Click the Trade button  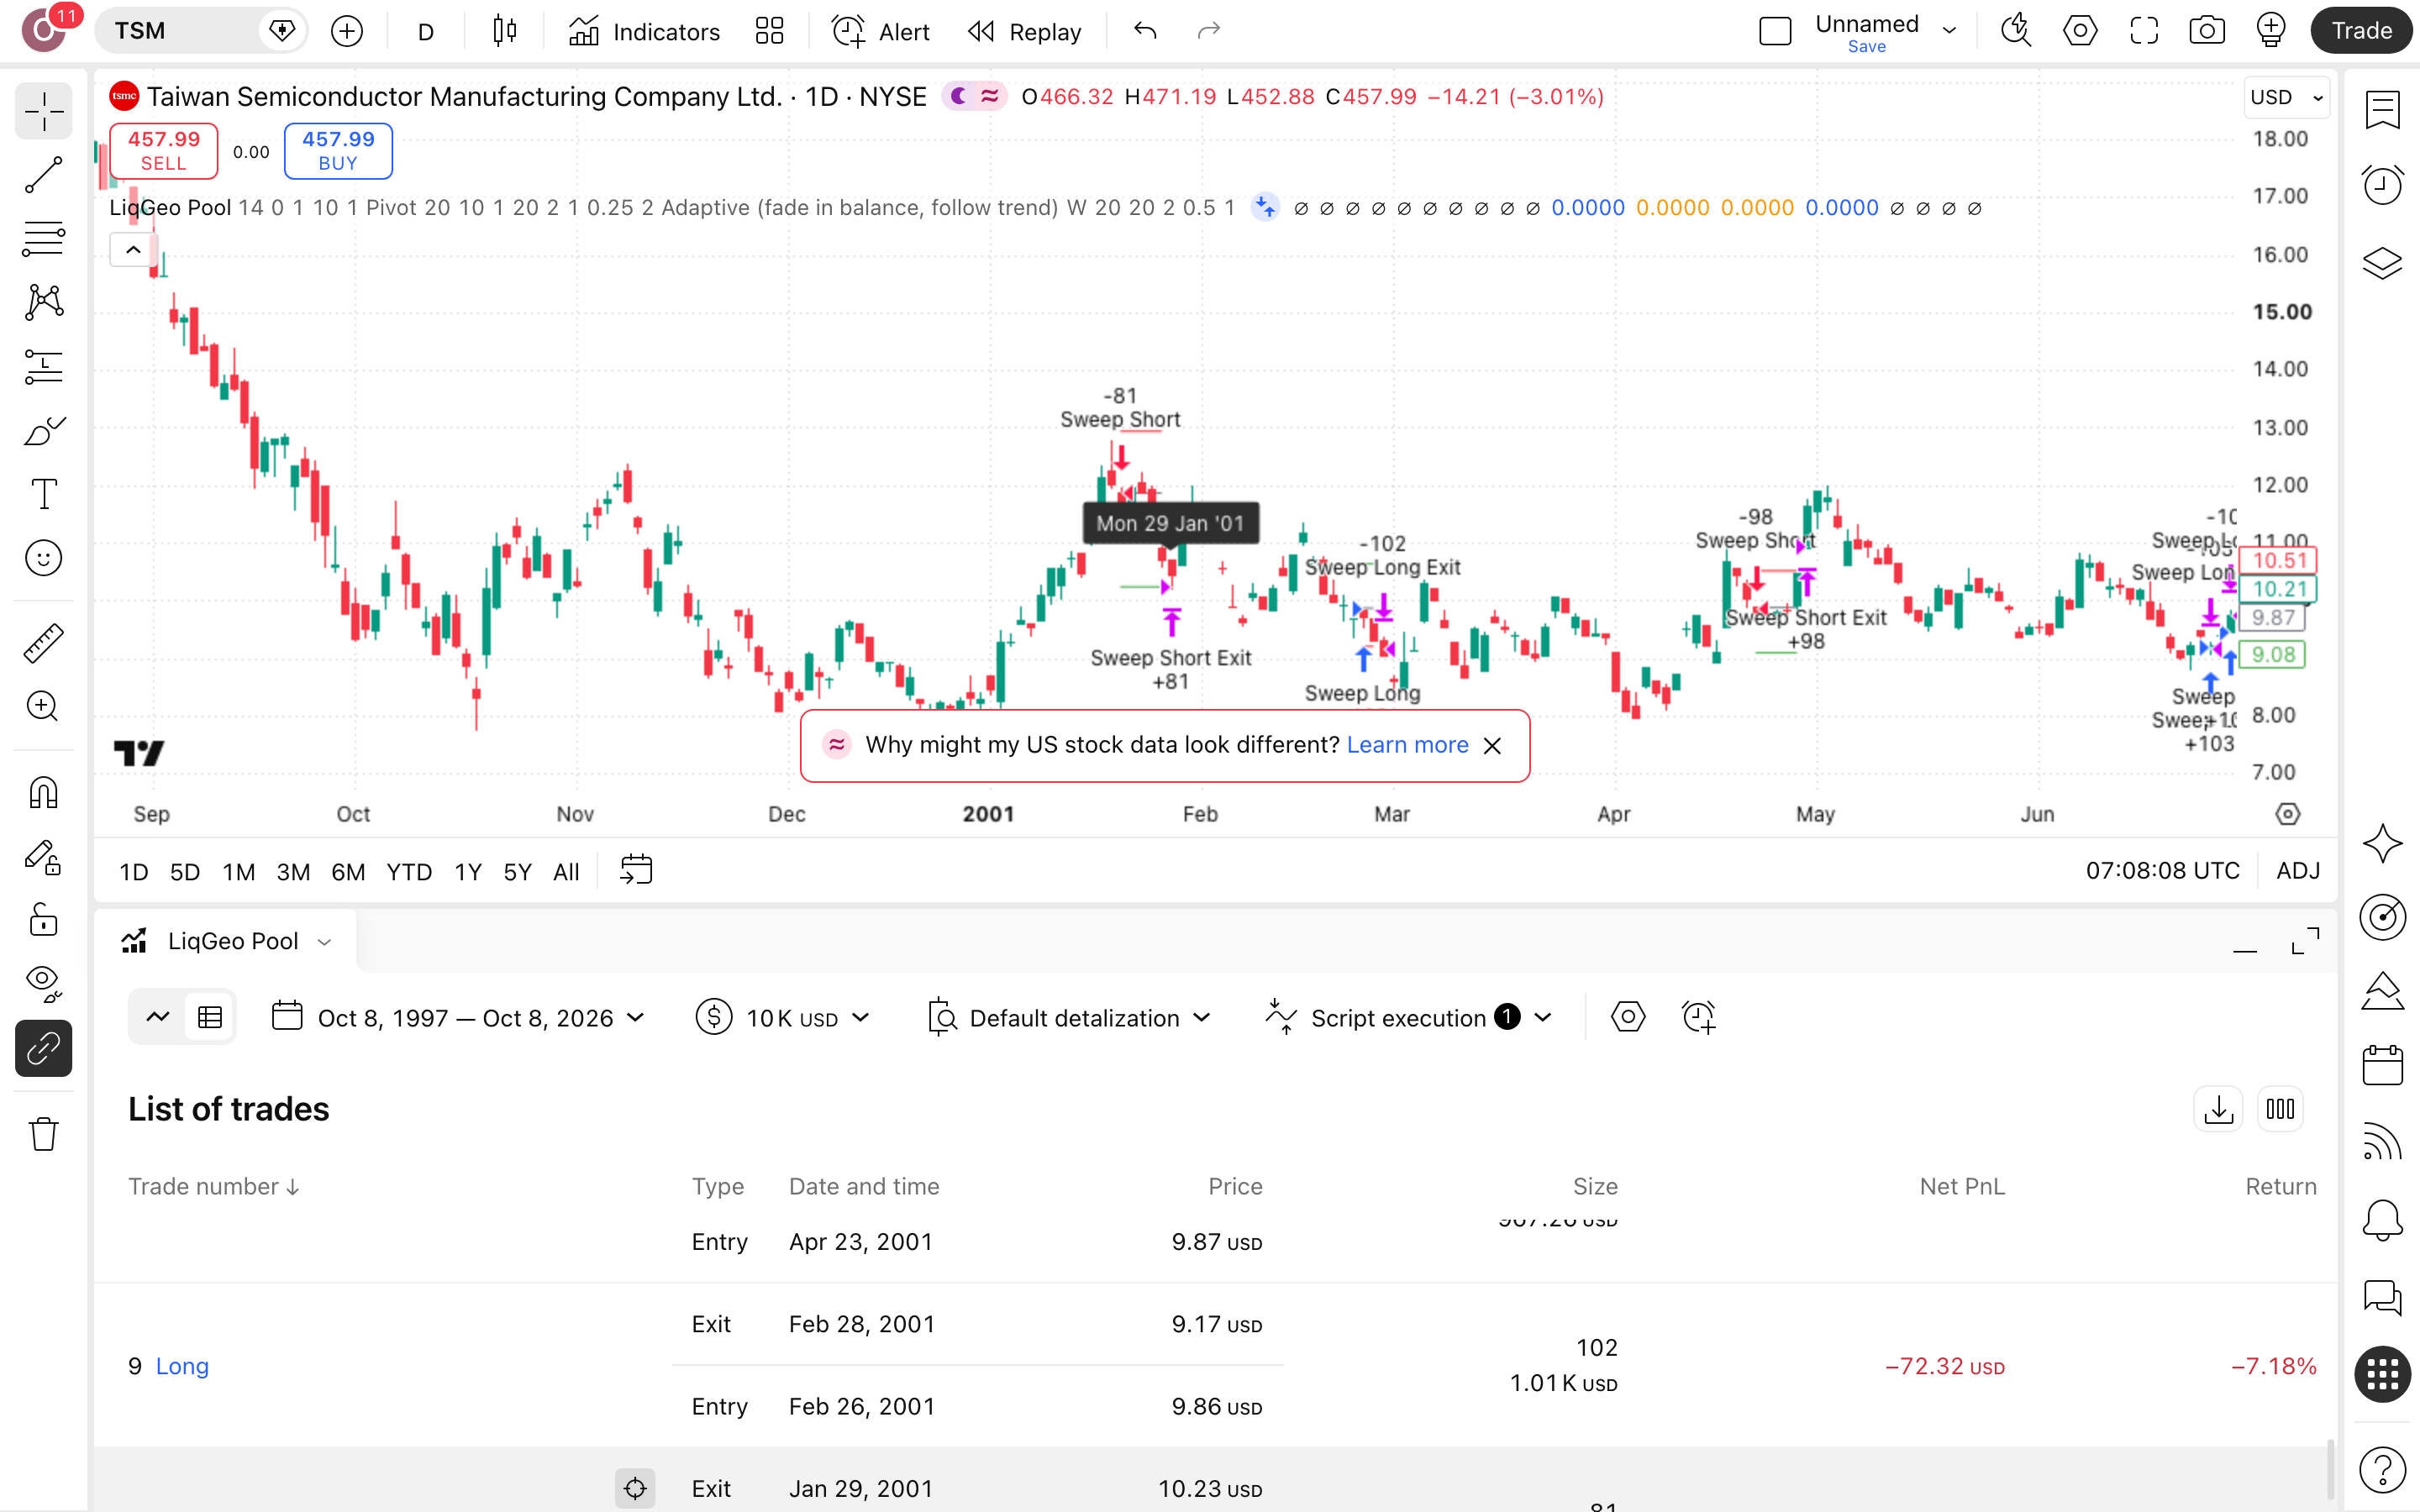(x=2361, y=31)
